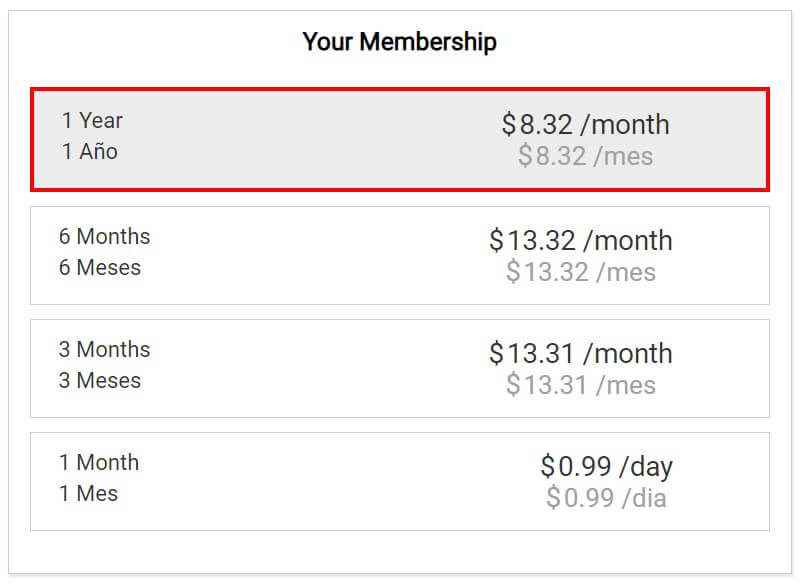The height and width of the screenshot is (584, 800).
Task: Click the grey $13.31 /mes text
Action: click(x=581, y=385)
